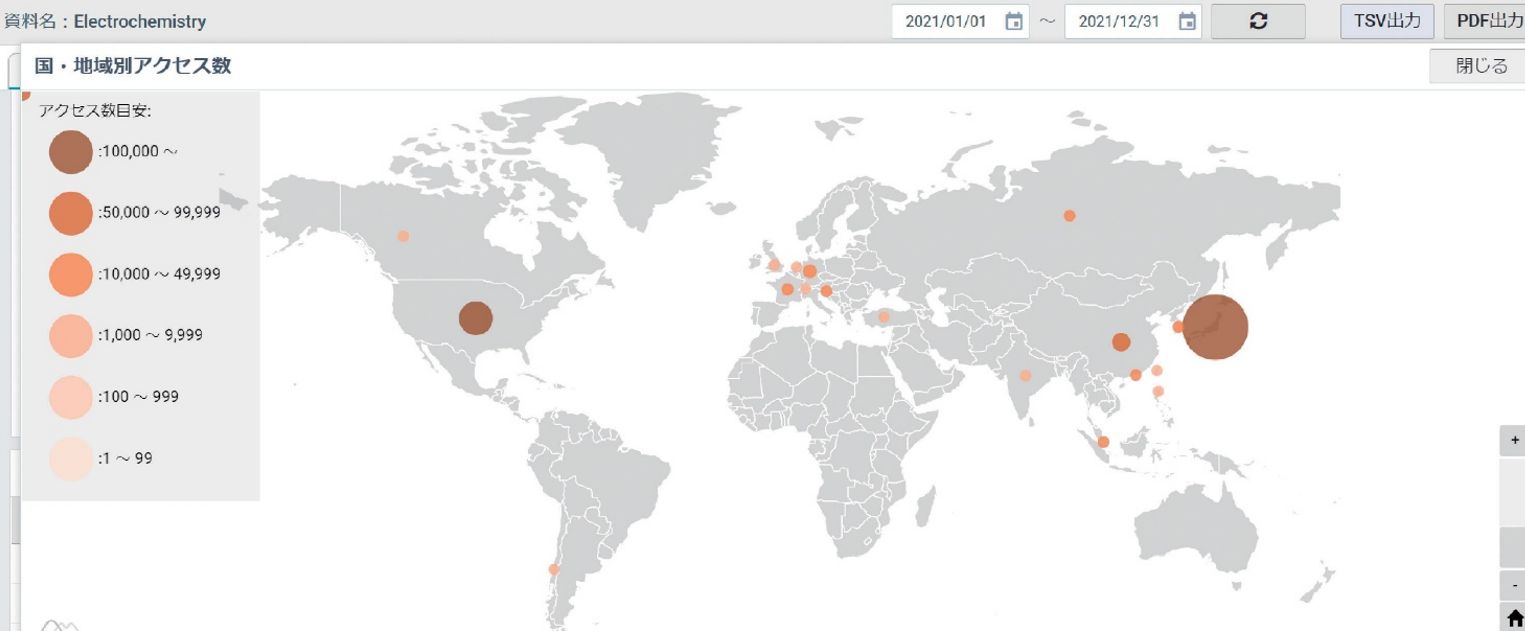Click the Philippines access bubble
This screenshot has height=632, width=1525.
point(1158,391)
